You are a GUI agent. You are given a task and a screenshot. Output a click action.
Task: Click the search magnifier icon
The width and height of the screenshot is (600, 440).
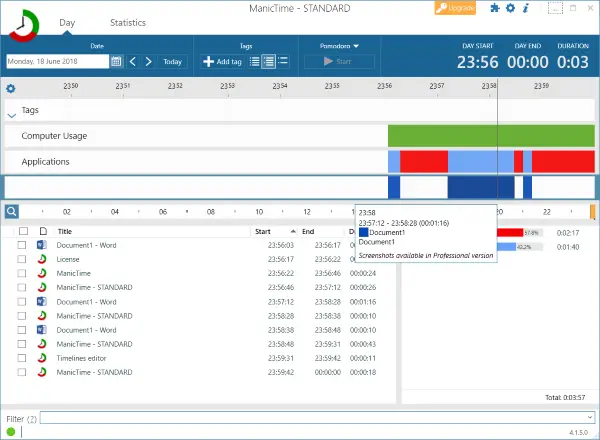tap(11, 211)
